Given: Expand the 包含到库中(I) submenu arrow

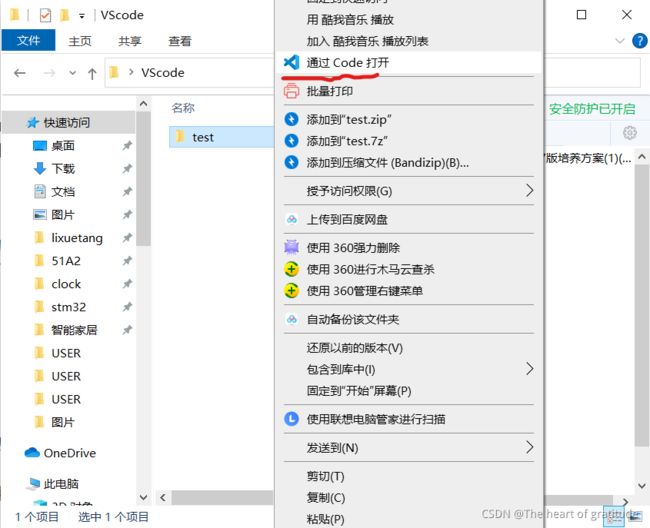Looking at the screenshot, I should click(529, 368).
